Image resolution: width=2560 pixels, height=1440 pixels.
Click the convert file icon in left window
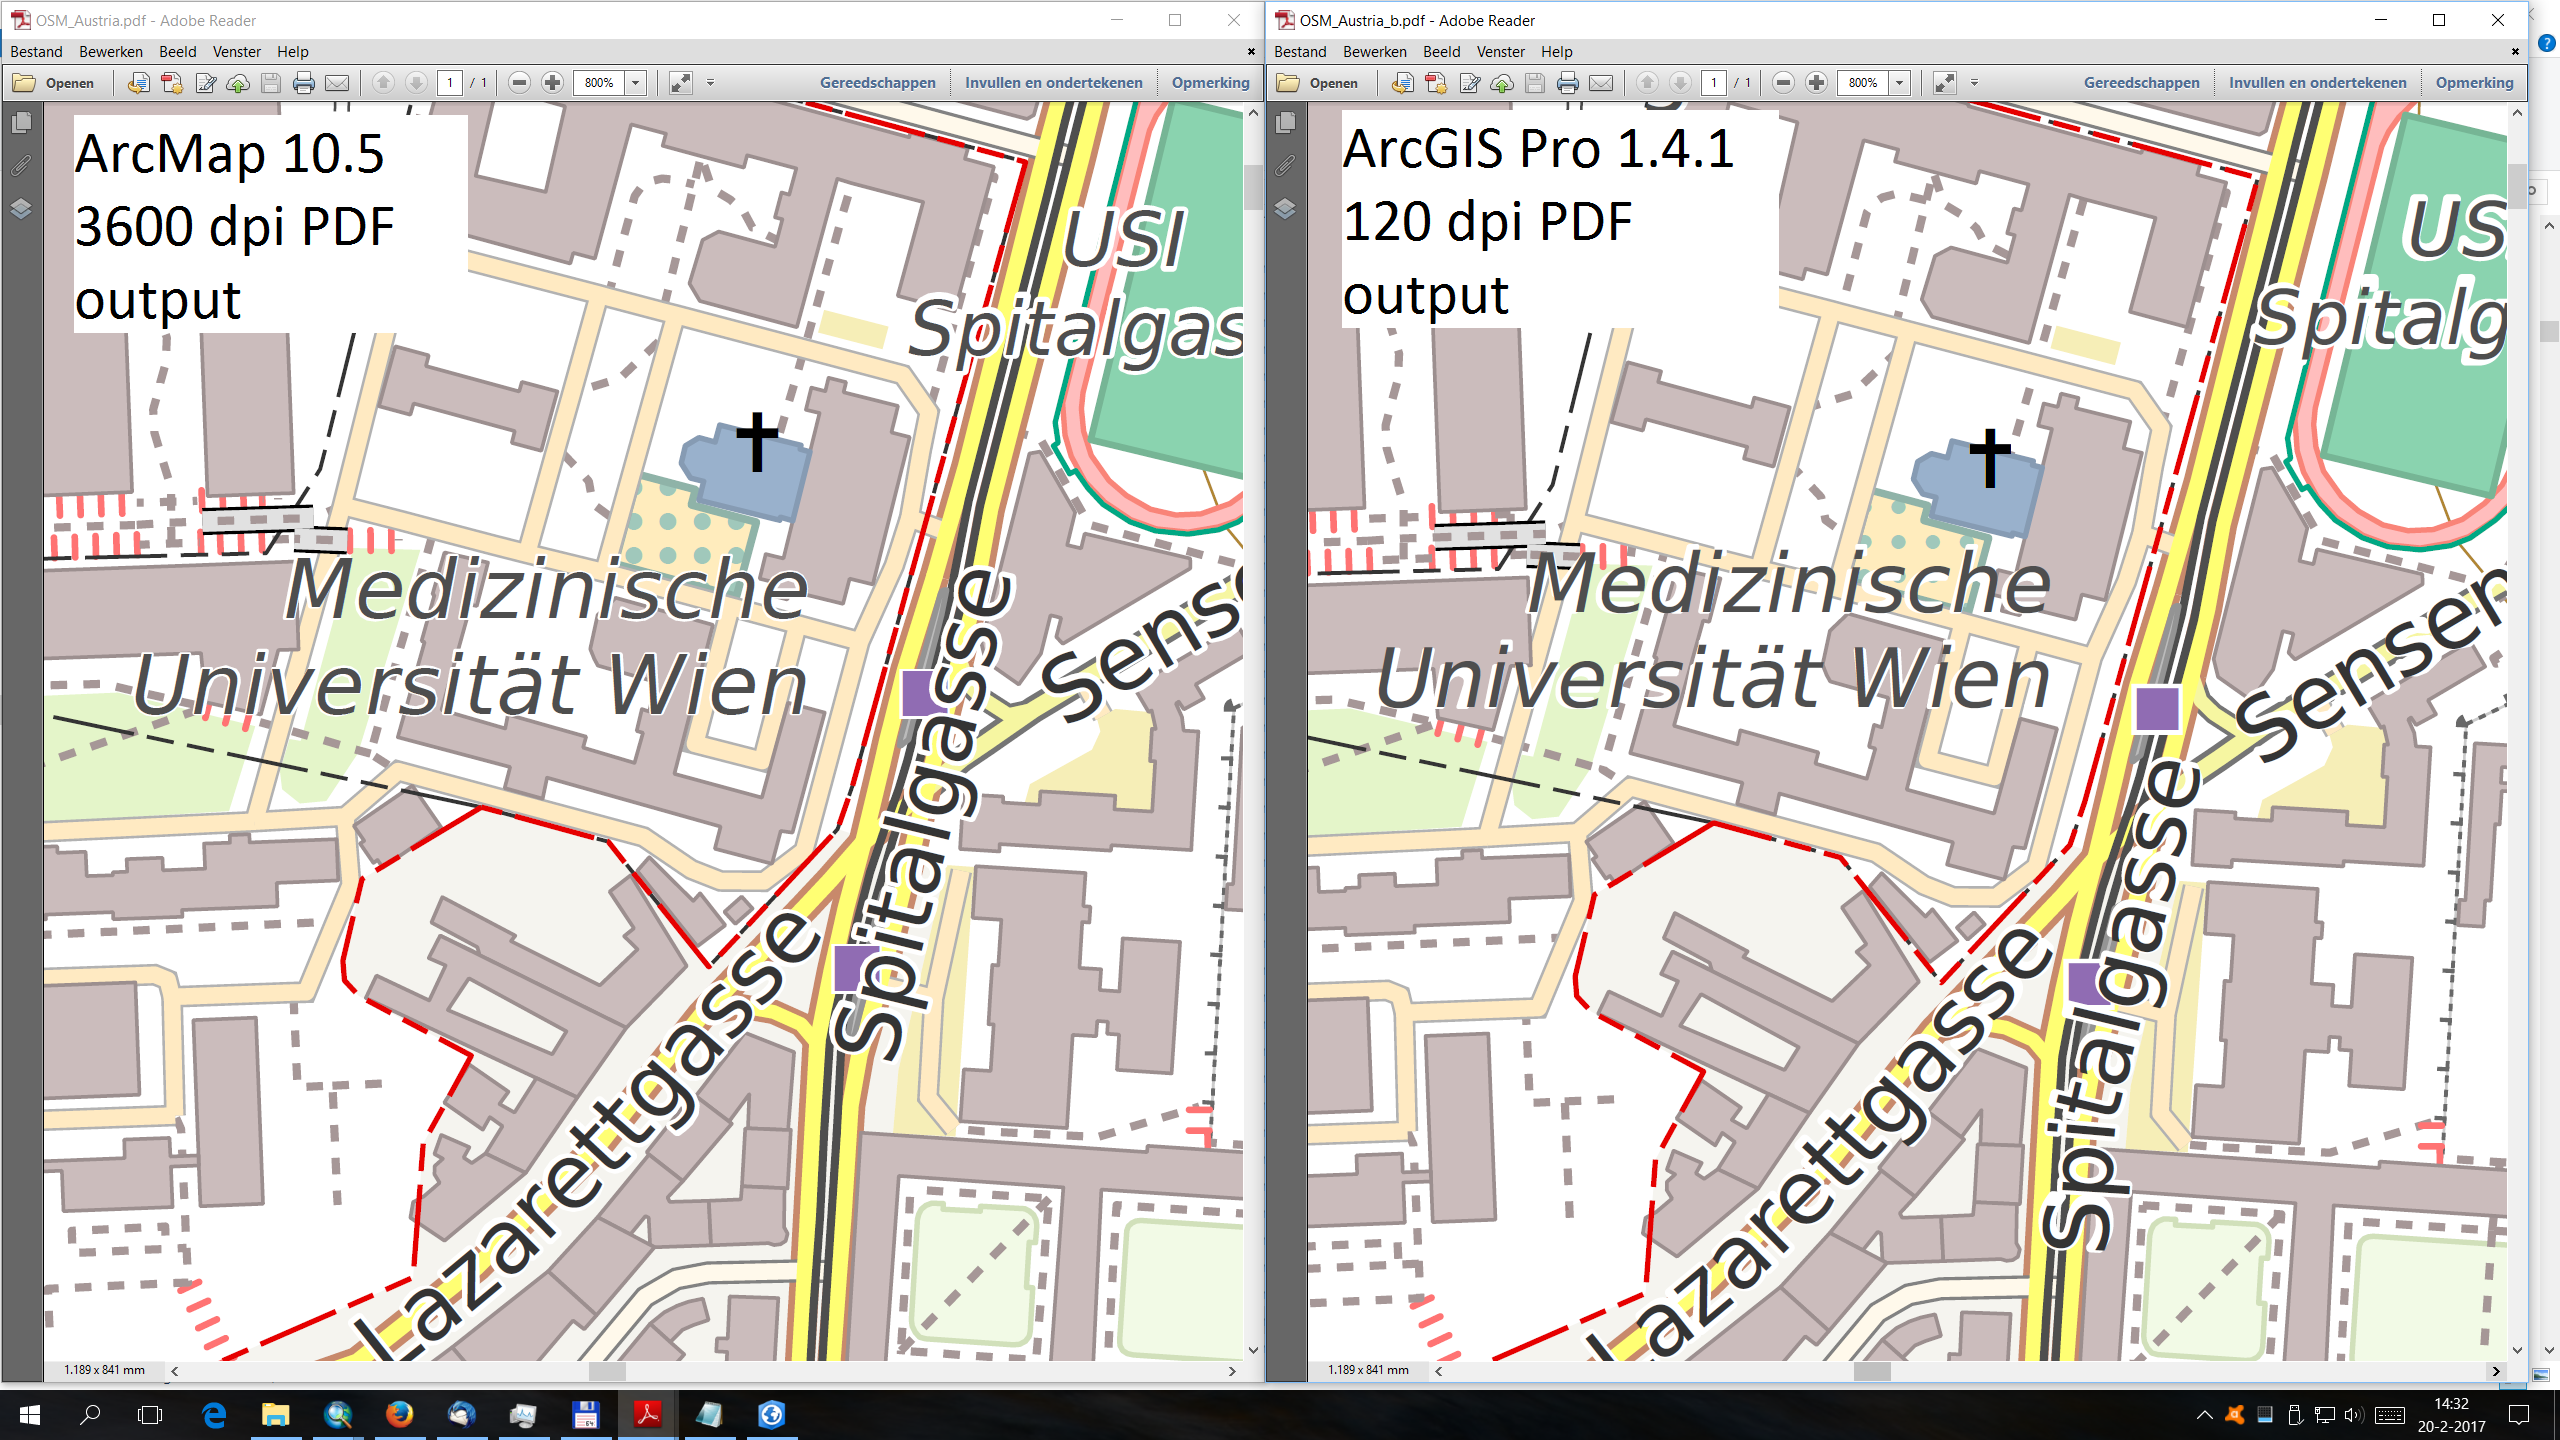(139, 83)
